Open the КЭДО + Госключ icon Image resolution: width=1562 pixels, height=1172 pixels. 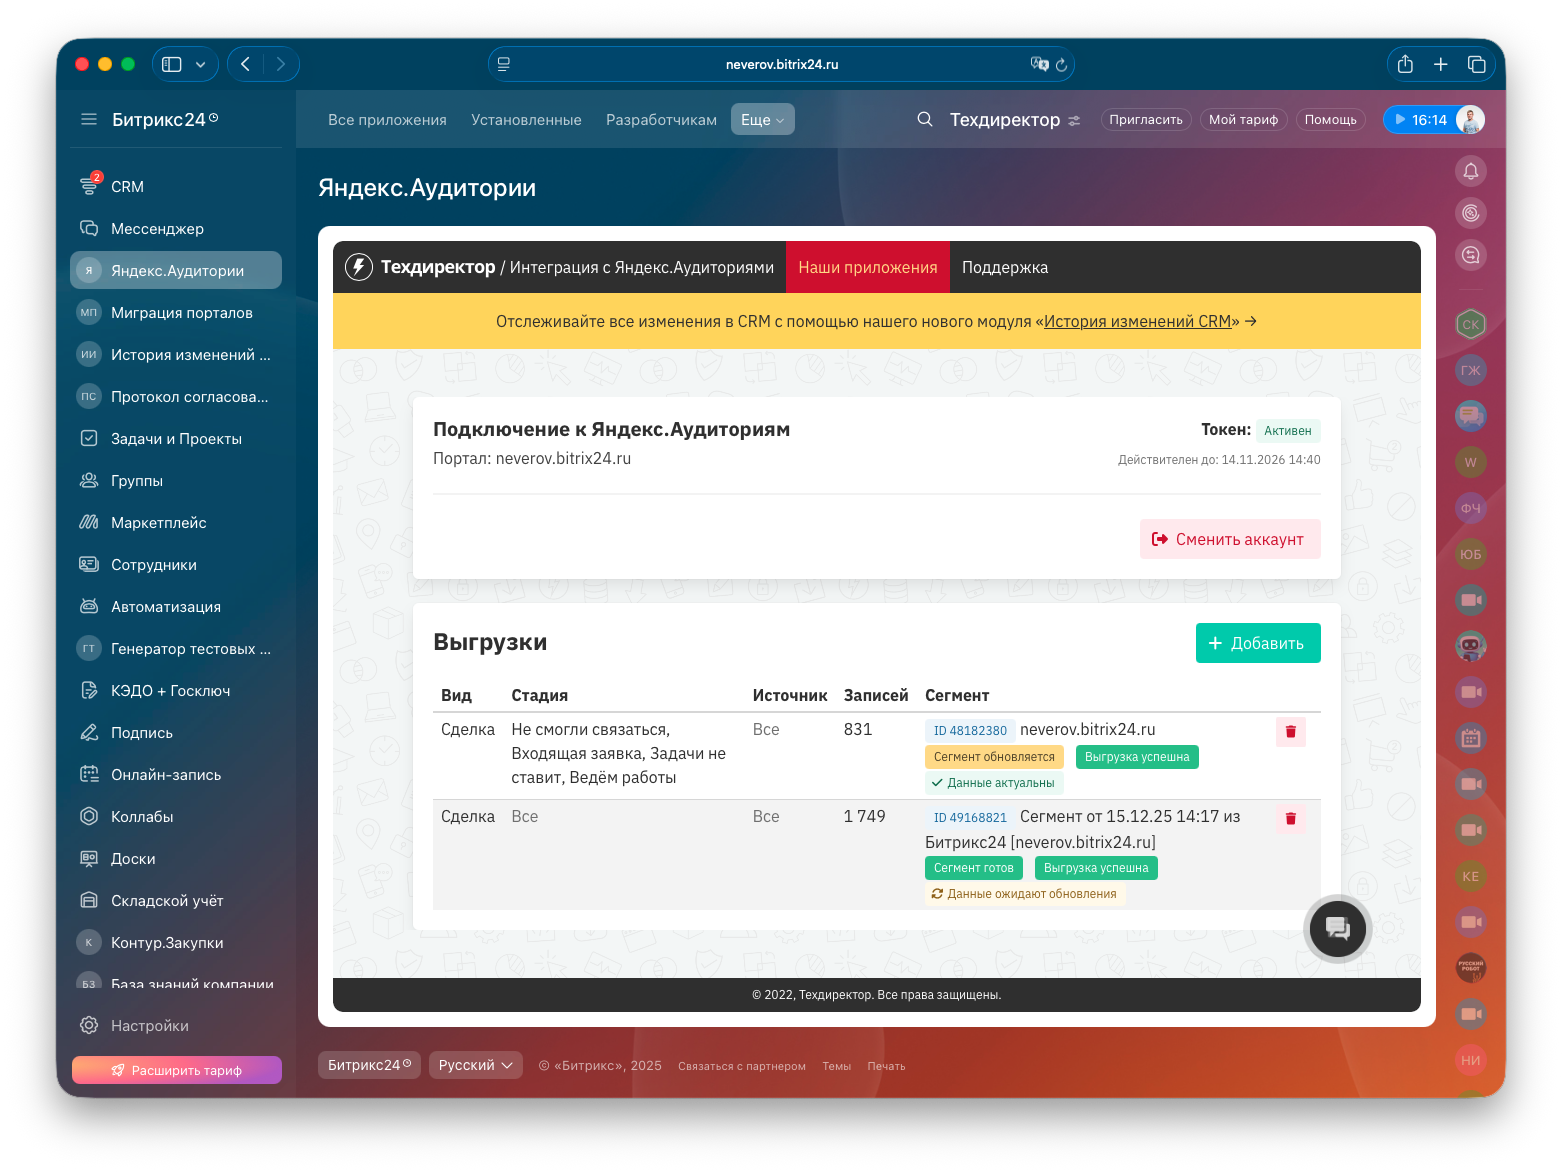(89, 690)
